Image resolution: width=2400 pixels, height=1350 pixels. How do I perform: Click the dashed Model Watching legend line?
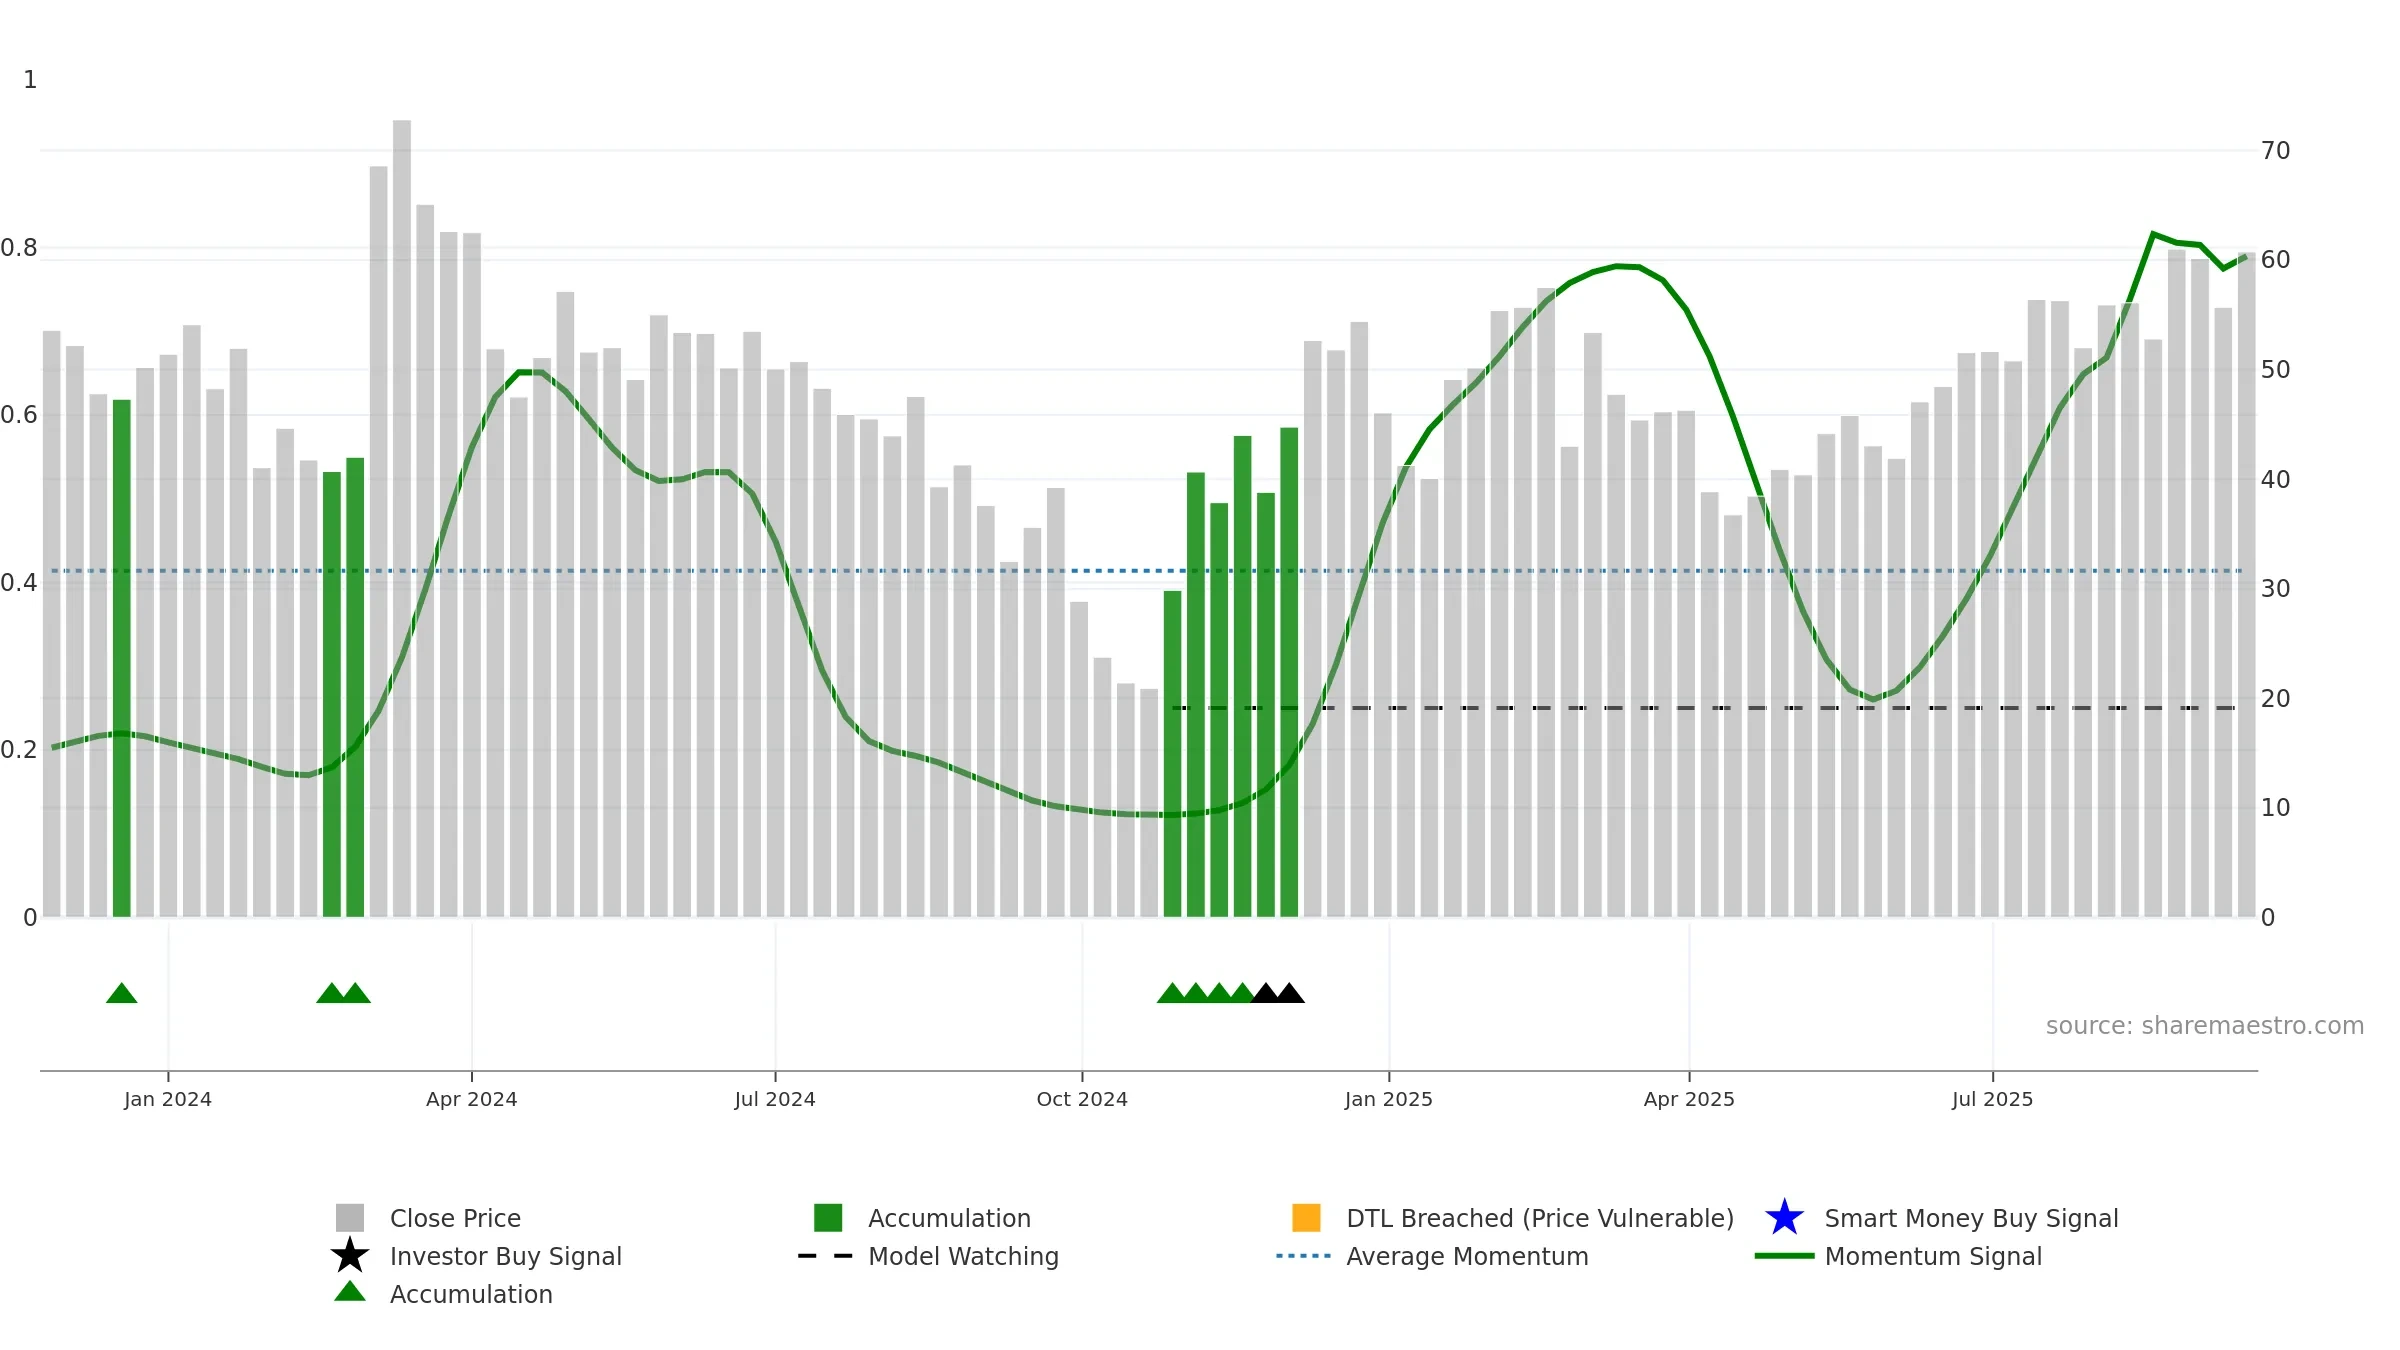pos(826,1256)
